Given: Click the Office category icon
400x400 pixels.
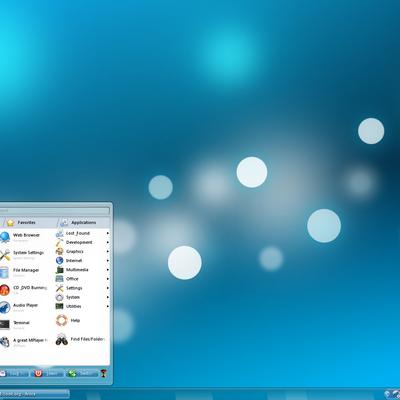Looking at the screenshot, I should coord(59,279).
